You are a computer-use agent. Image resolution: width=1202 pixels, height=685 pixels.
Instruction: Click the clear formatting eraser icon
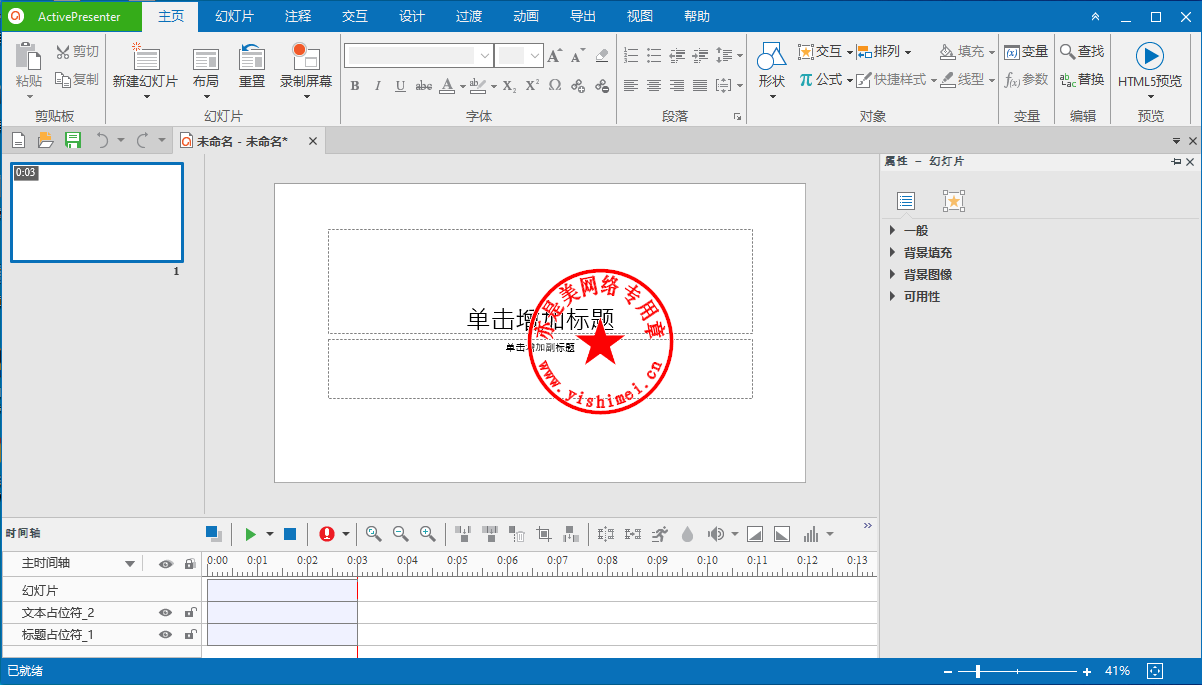pos(601,55)
